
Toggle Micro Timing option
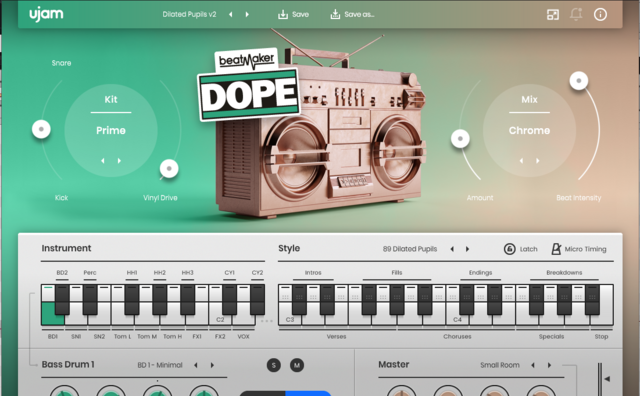coord(579,249)
